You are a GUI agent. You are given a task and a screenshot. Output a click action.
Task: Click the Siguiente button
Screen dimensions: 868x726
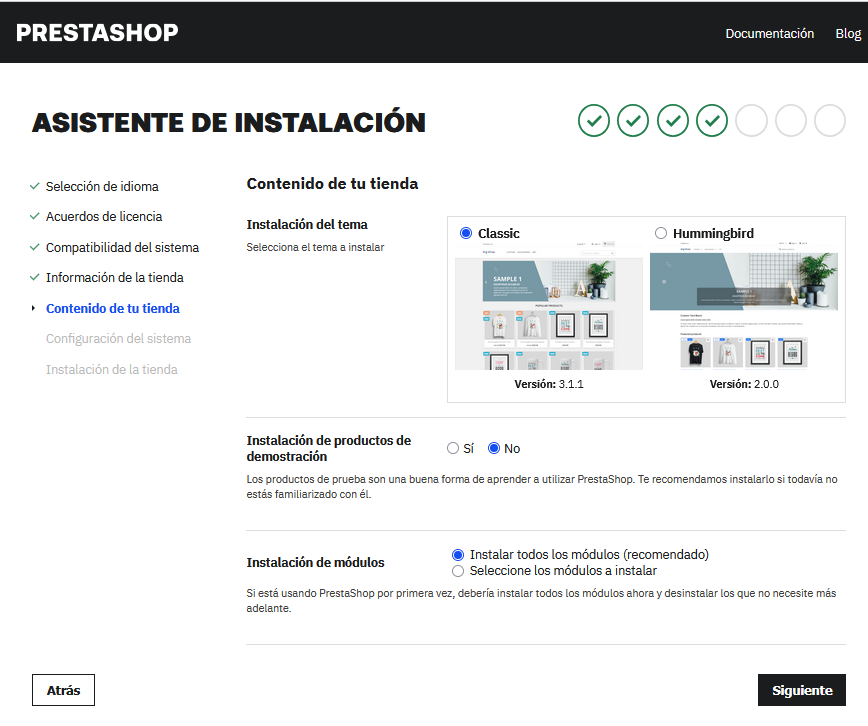(x=802, y=690)
